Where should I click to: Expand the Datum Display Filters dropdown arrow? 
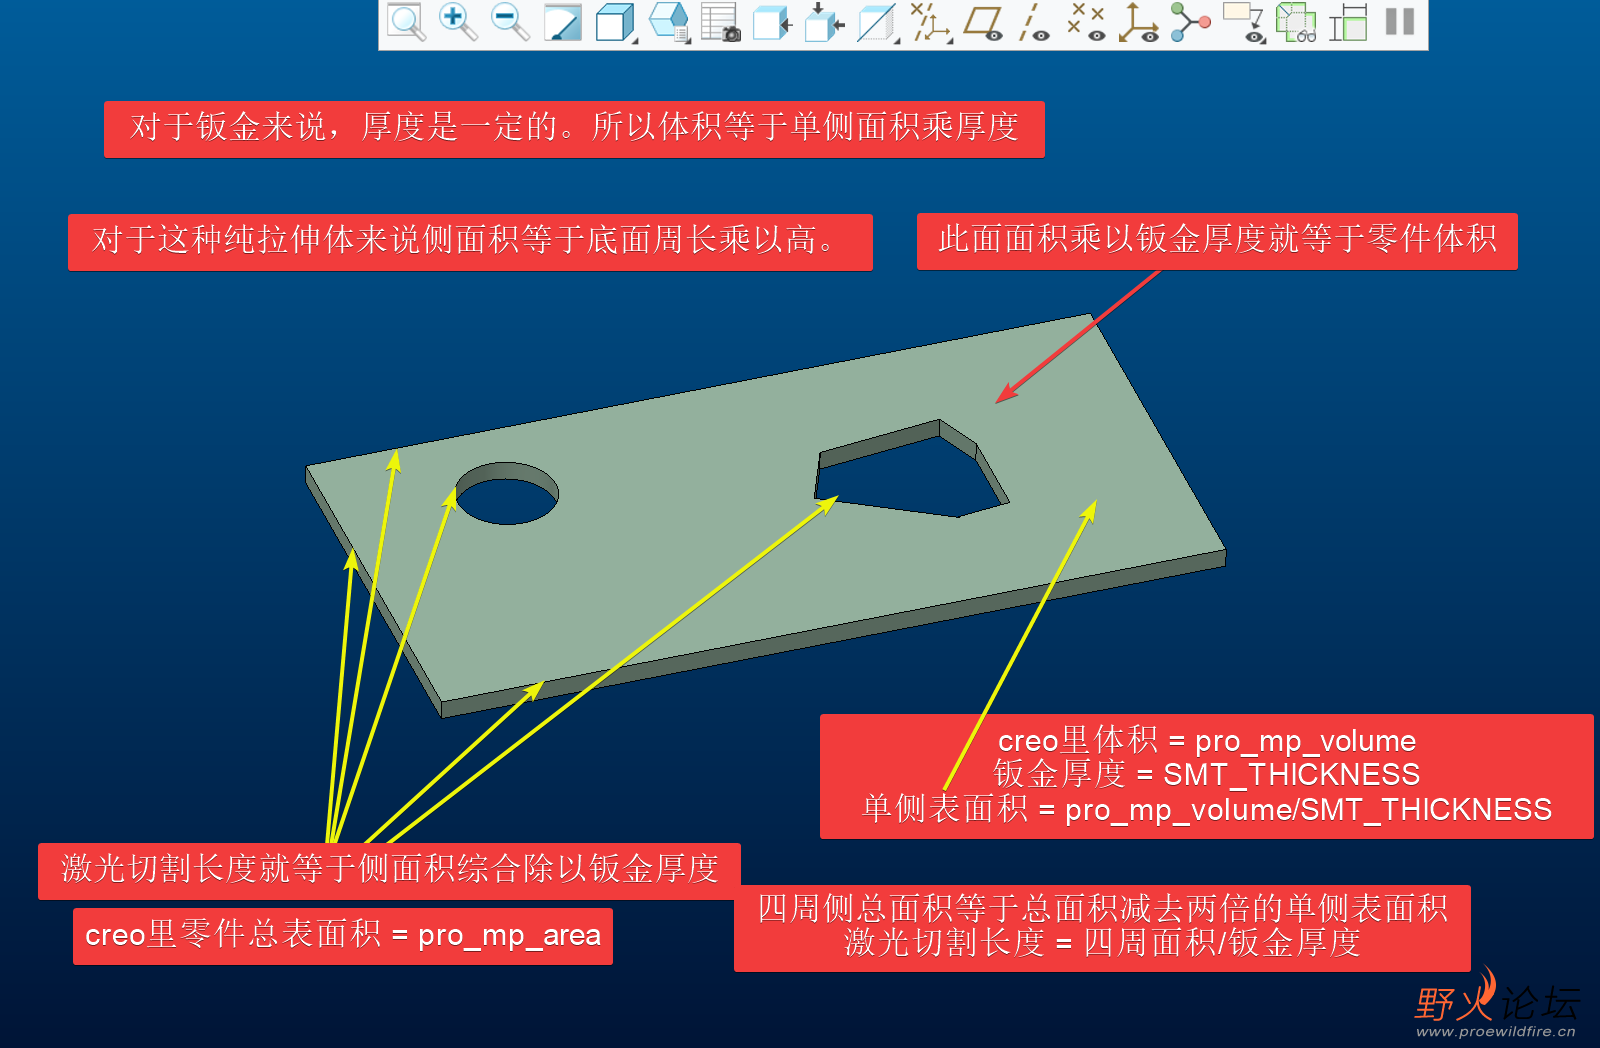click(949, 40)
